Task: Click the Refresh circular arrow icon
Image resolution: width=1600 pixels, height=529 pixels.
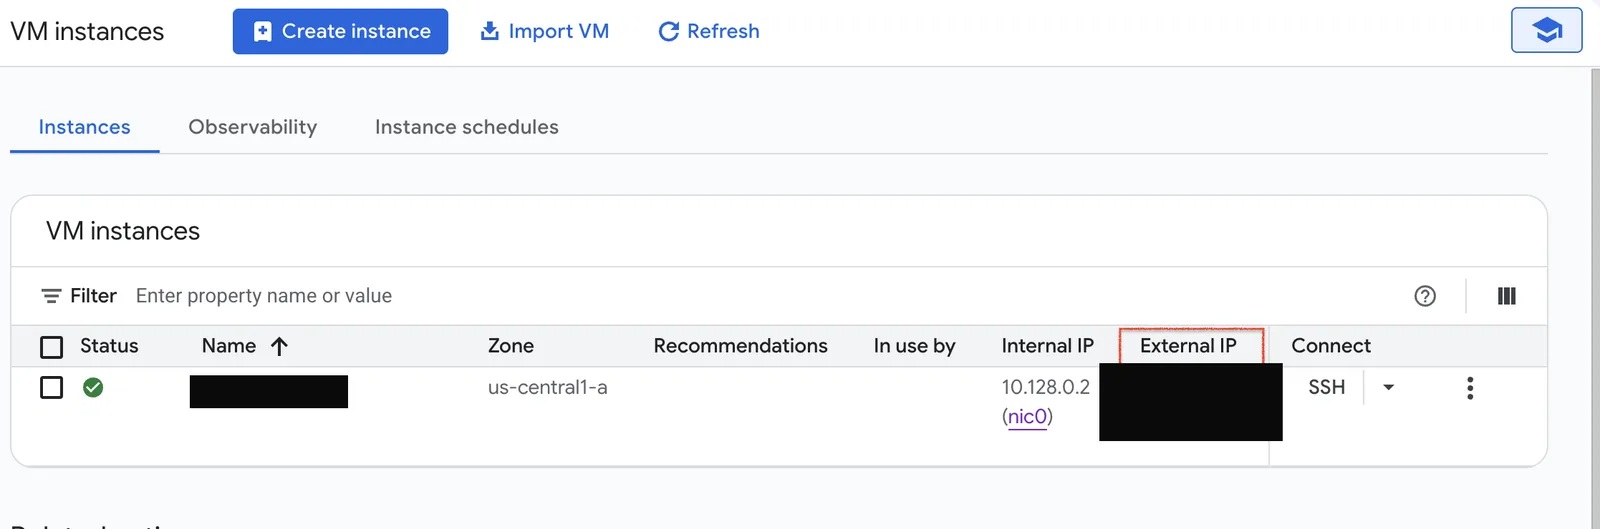Action: point(668,31)
